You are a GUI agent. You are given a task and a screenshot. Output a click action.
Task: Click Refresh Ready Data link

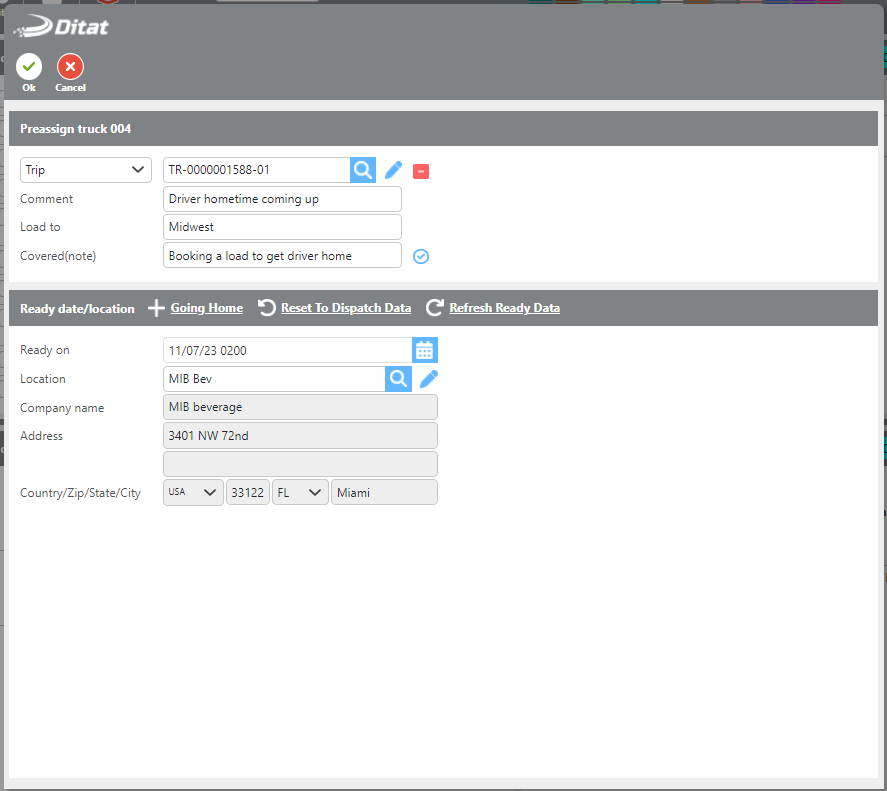(x=504, y=308)
